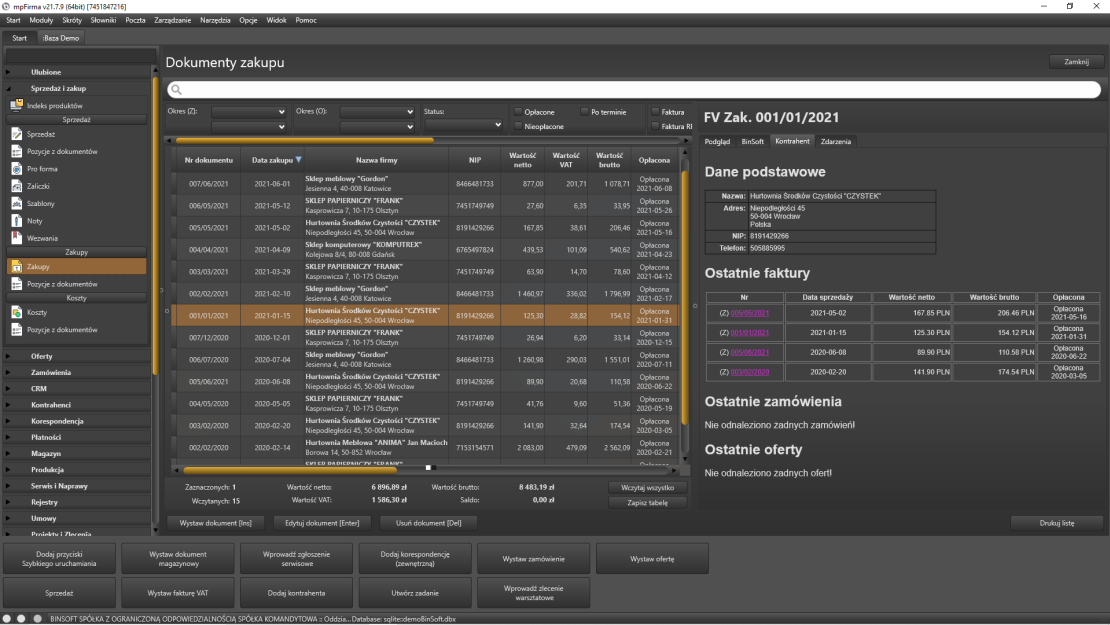Viewport: 1110px width, 625px height.
Task: Click the magnifier icon in search bar
Action: (x=176, y=90)
